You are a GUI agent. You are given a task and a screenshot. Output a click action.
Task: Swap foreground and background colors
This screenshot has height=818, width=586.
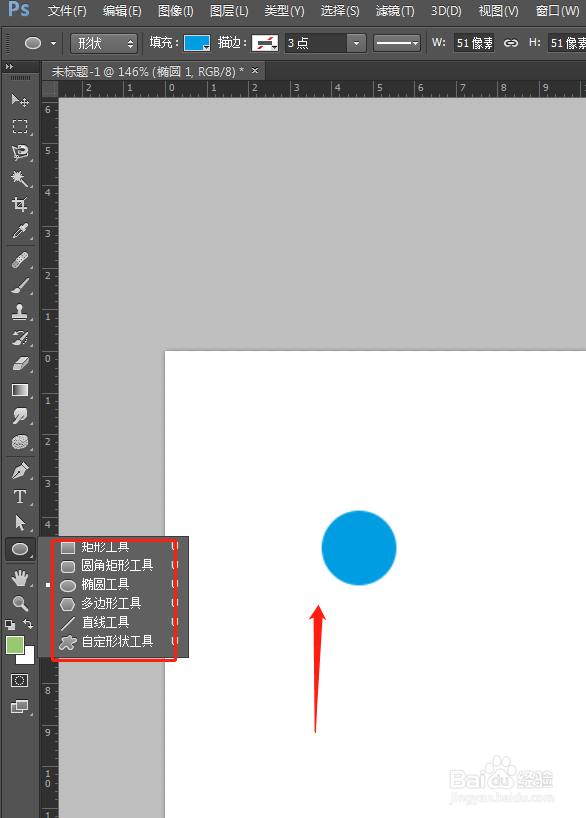coord(28,624)
